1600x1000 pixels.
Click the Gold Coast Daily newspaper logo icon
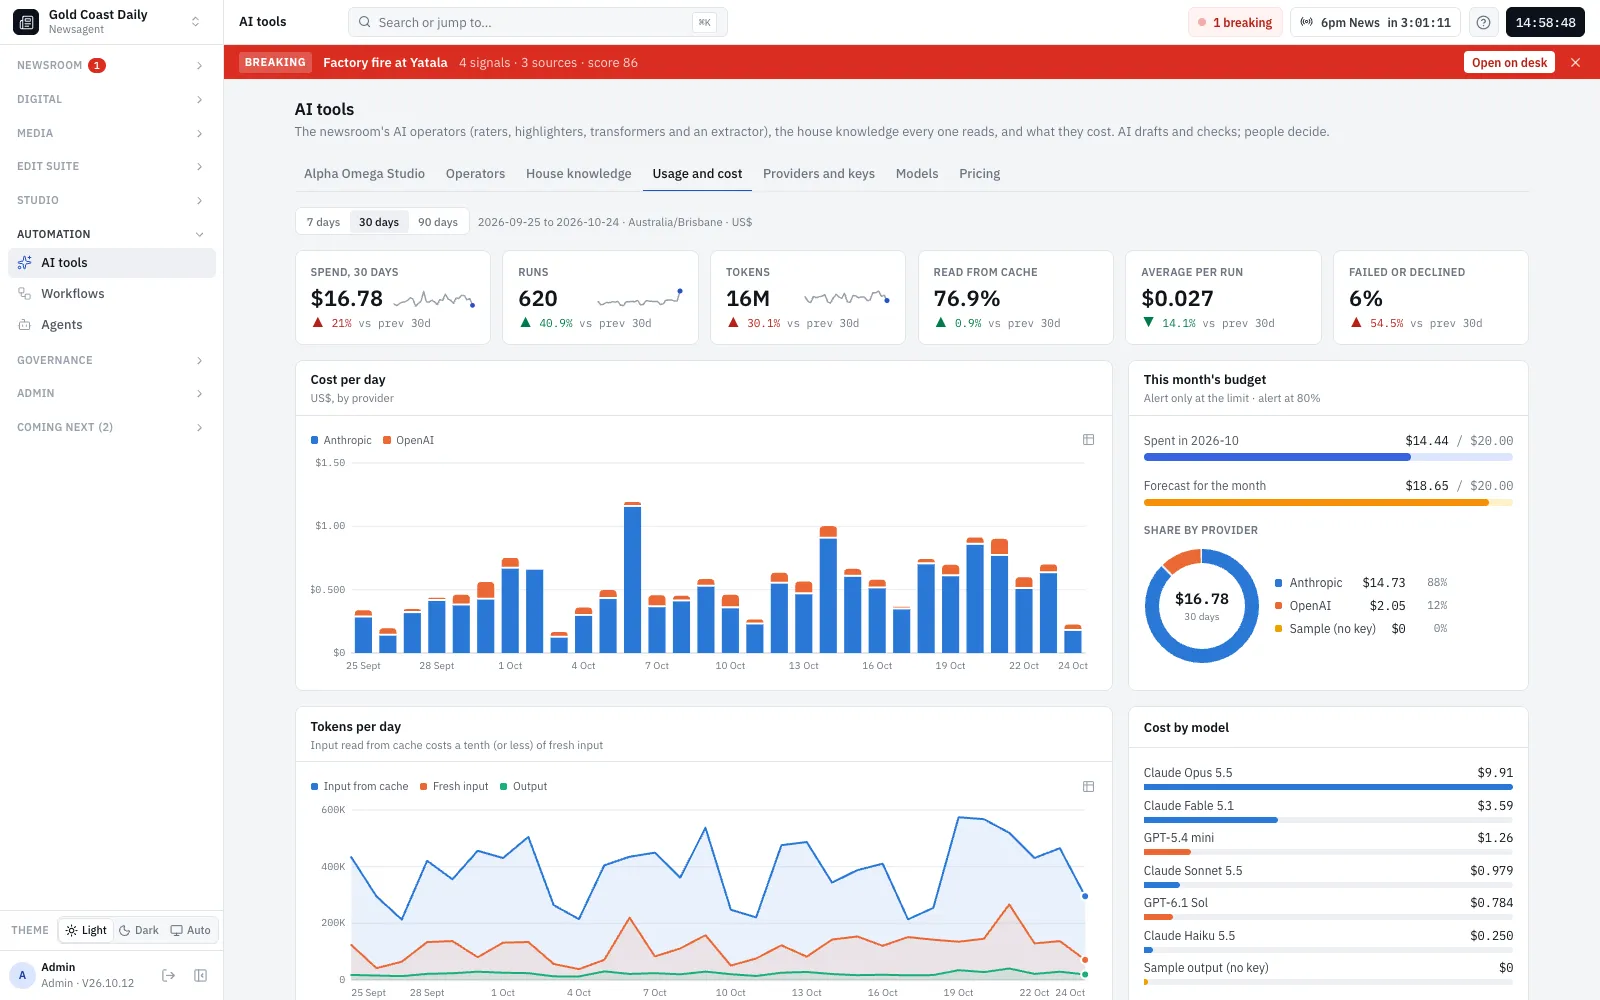tap(26, 22)
